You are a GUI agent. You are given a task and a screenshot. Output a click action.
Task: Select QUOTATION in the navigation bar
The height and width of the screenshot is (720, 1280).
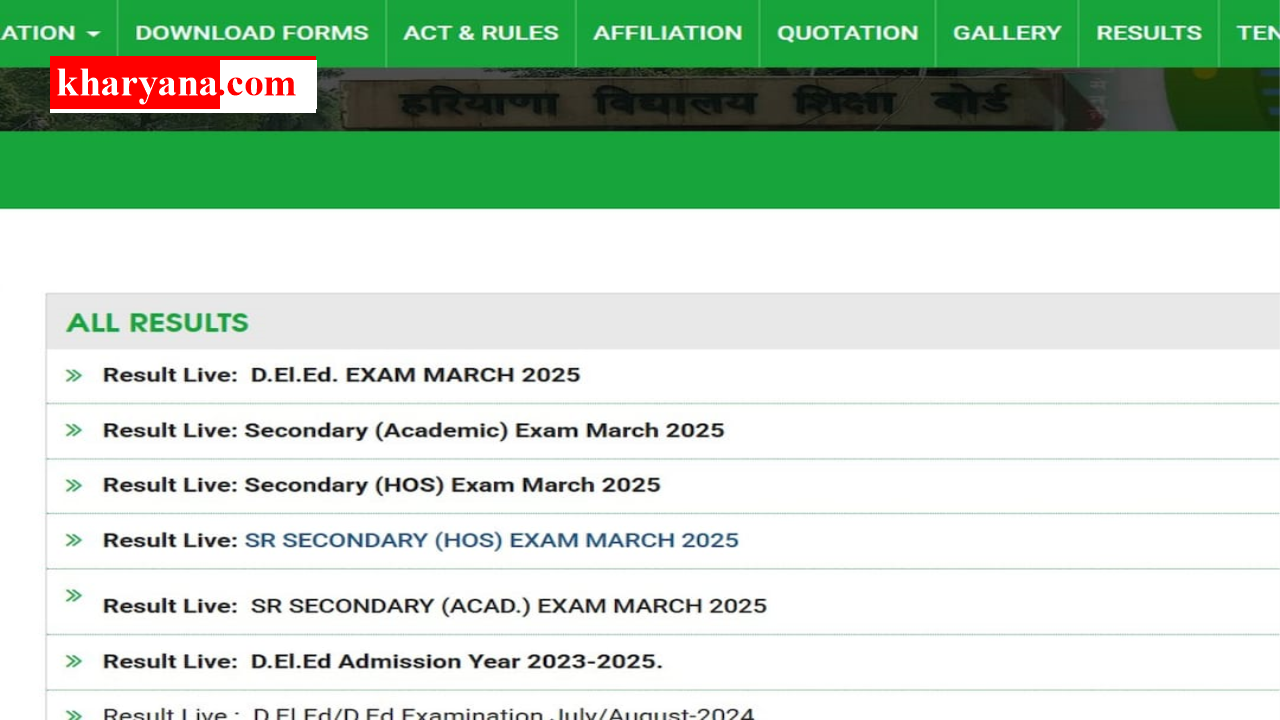pyautogui.click(x=847, y=33)
